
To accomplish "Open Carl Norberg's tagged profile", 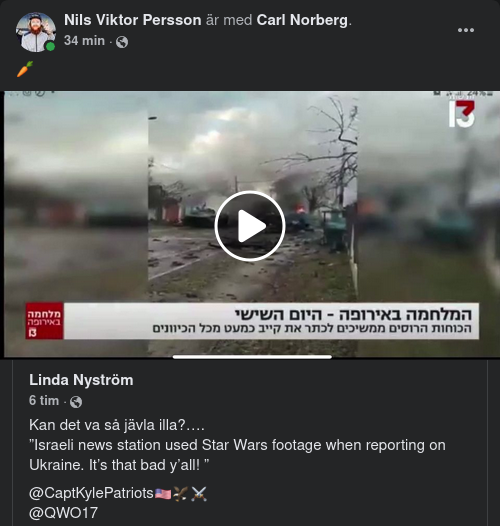I will pyautogui.click(x=302, y=20).
